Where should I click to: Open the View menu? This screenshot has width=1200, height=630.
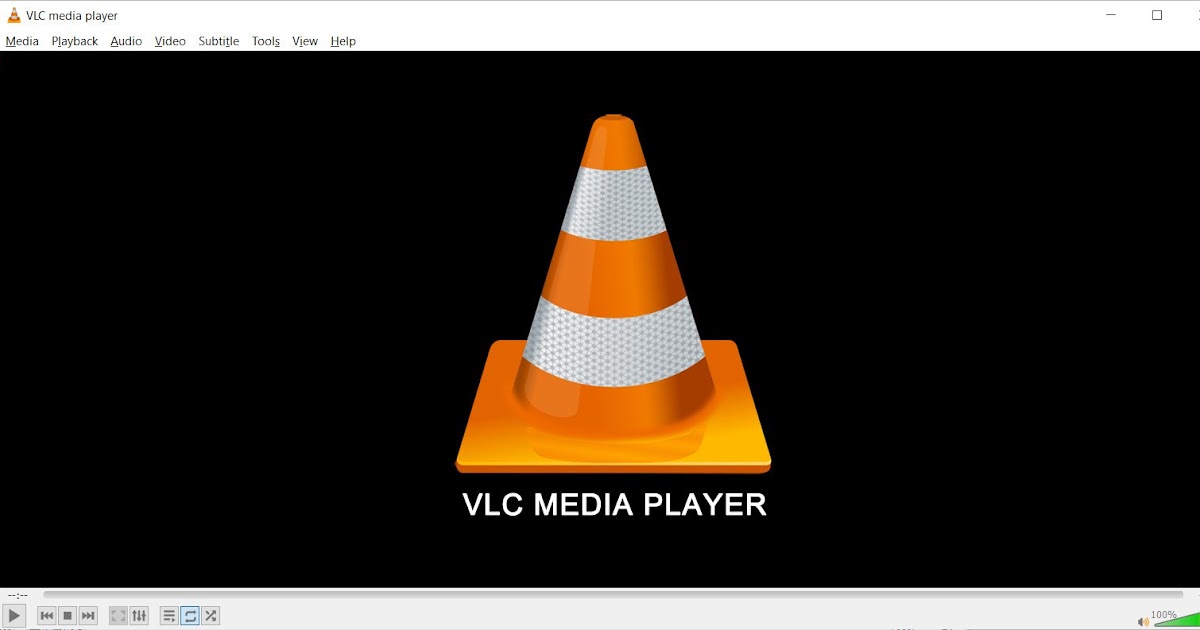tap(304, 41)
